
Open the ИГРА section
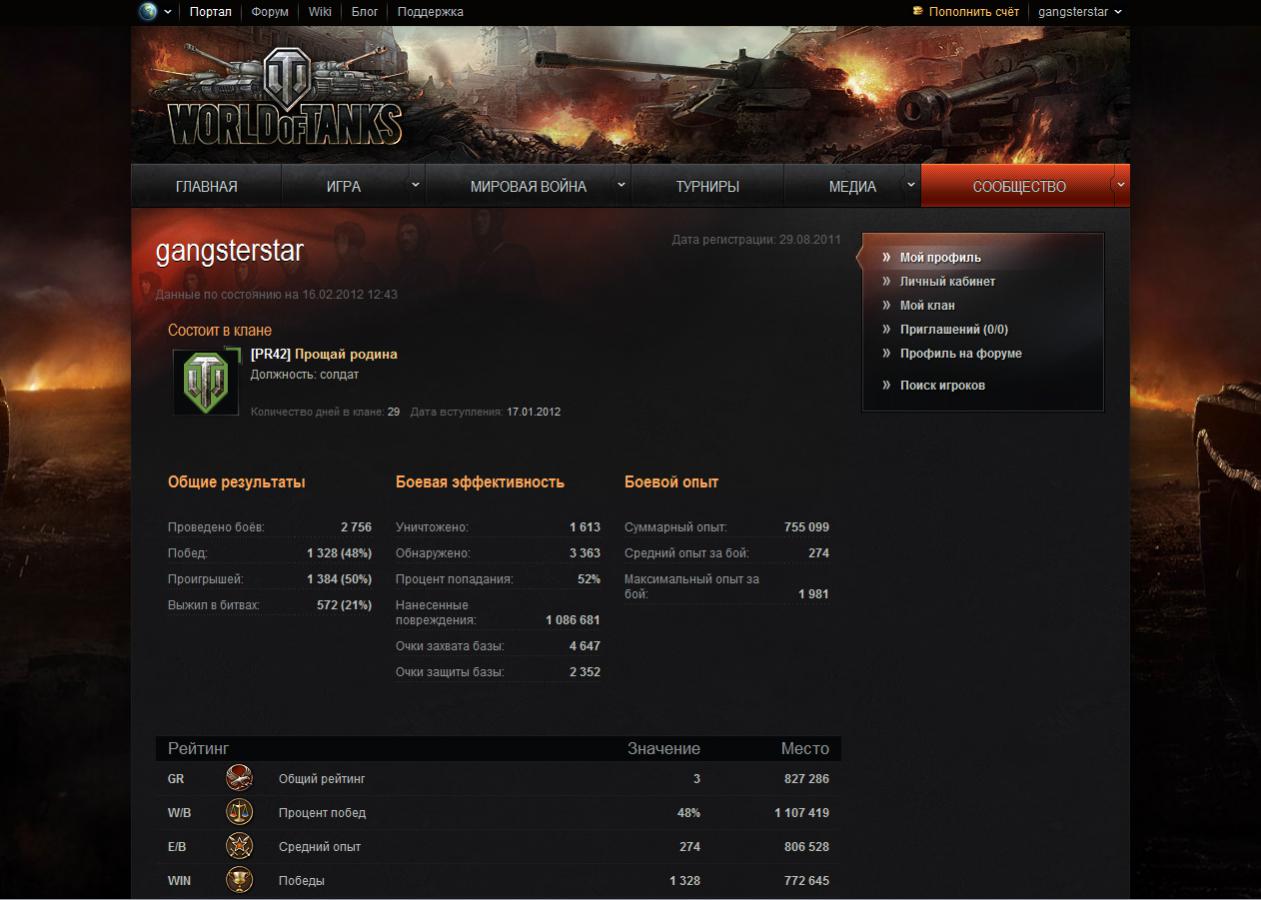(344, 186)
